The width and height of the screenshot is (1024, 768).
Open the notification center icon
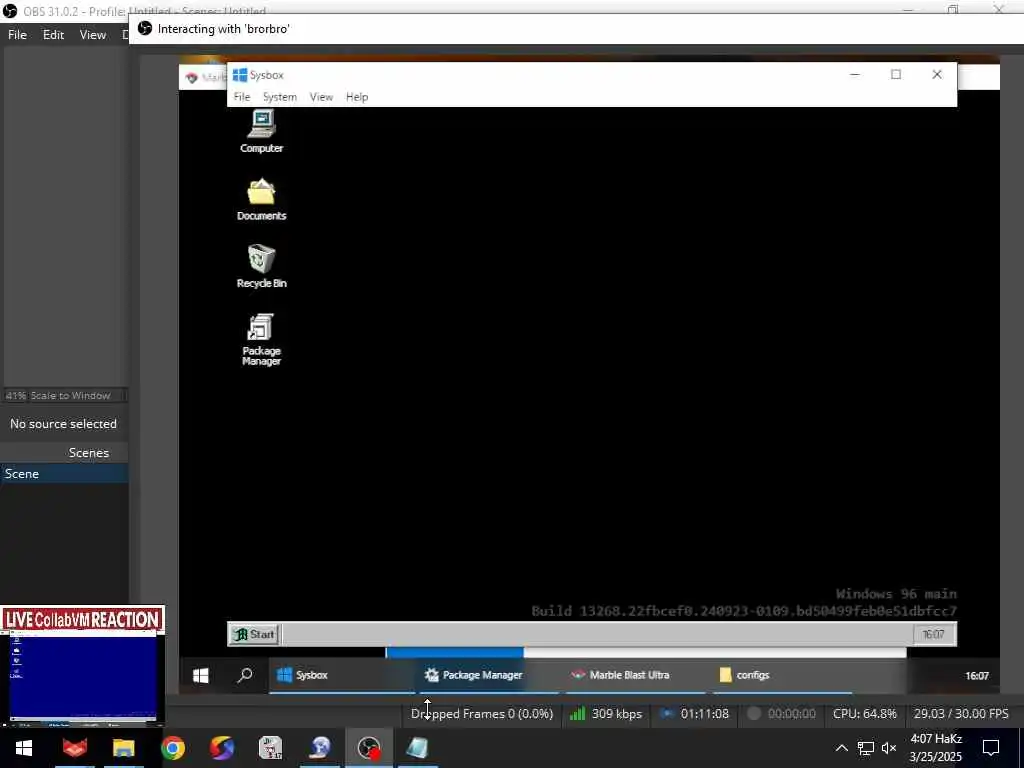[991, 748]
